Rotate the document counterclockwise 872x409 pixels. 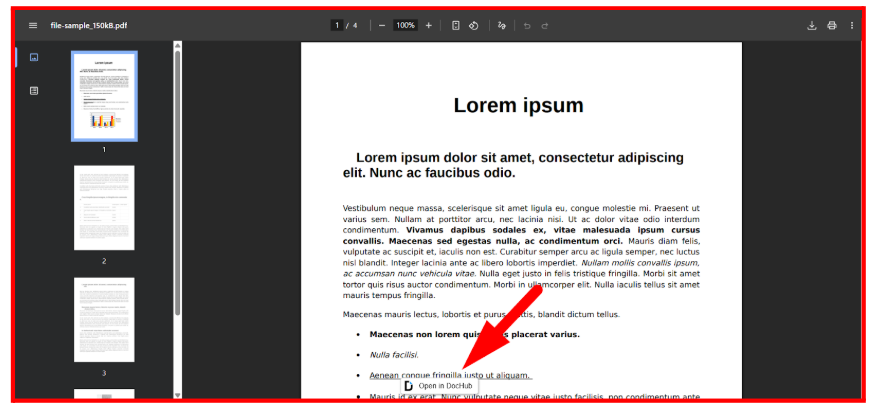coord(474,25)
